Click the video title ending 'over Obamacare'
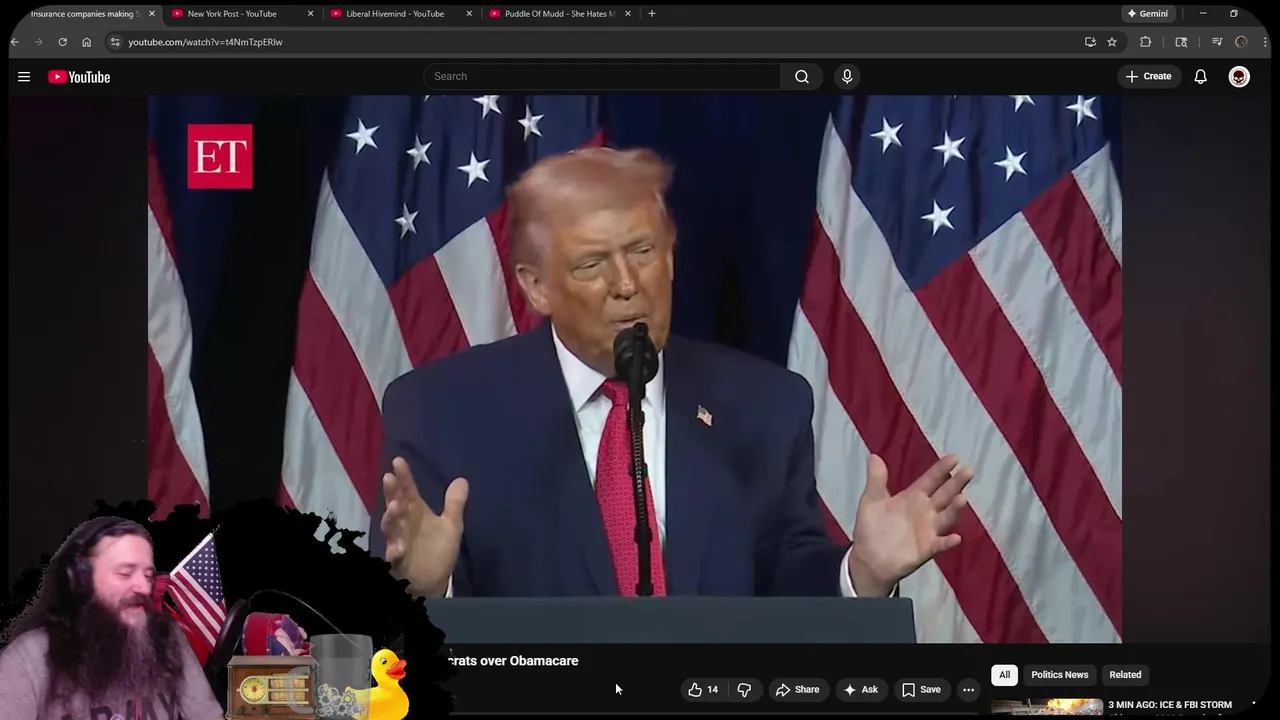This screenshot has height=720, width=1280. click(513, 661)
